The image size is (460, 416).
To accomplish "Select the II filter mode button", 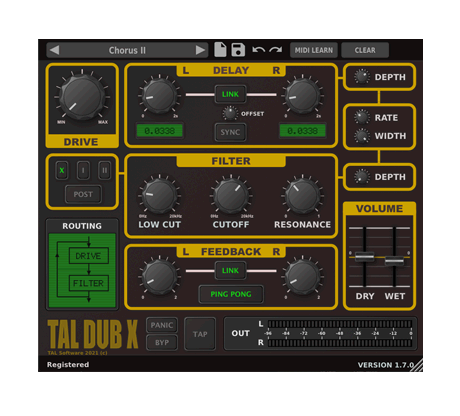I will click(105, 171).
